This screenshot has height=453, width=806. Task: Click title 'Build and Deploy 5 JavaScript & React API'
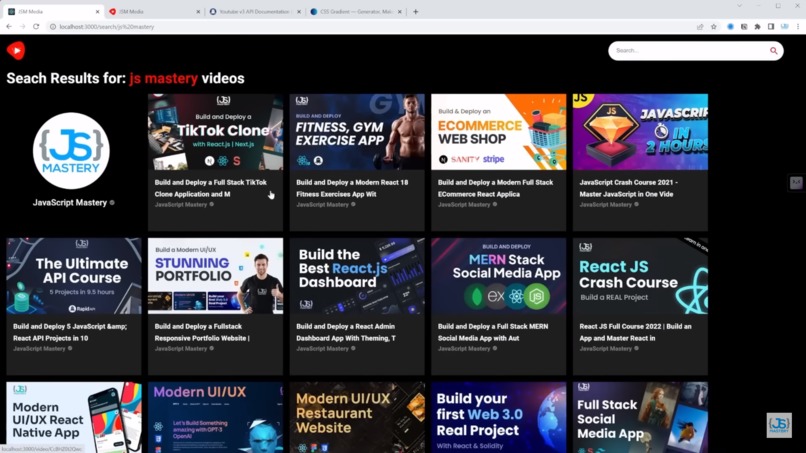click(70, 332)
